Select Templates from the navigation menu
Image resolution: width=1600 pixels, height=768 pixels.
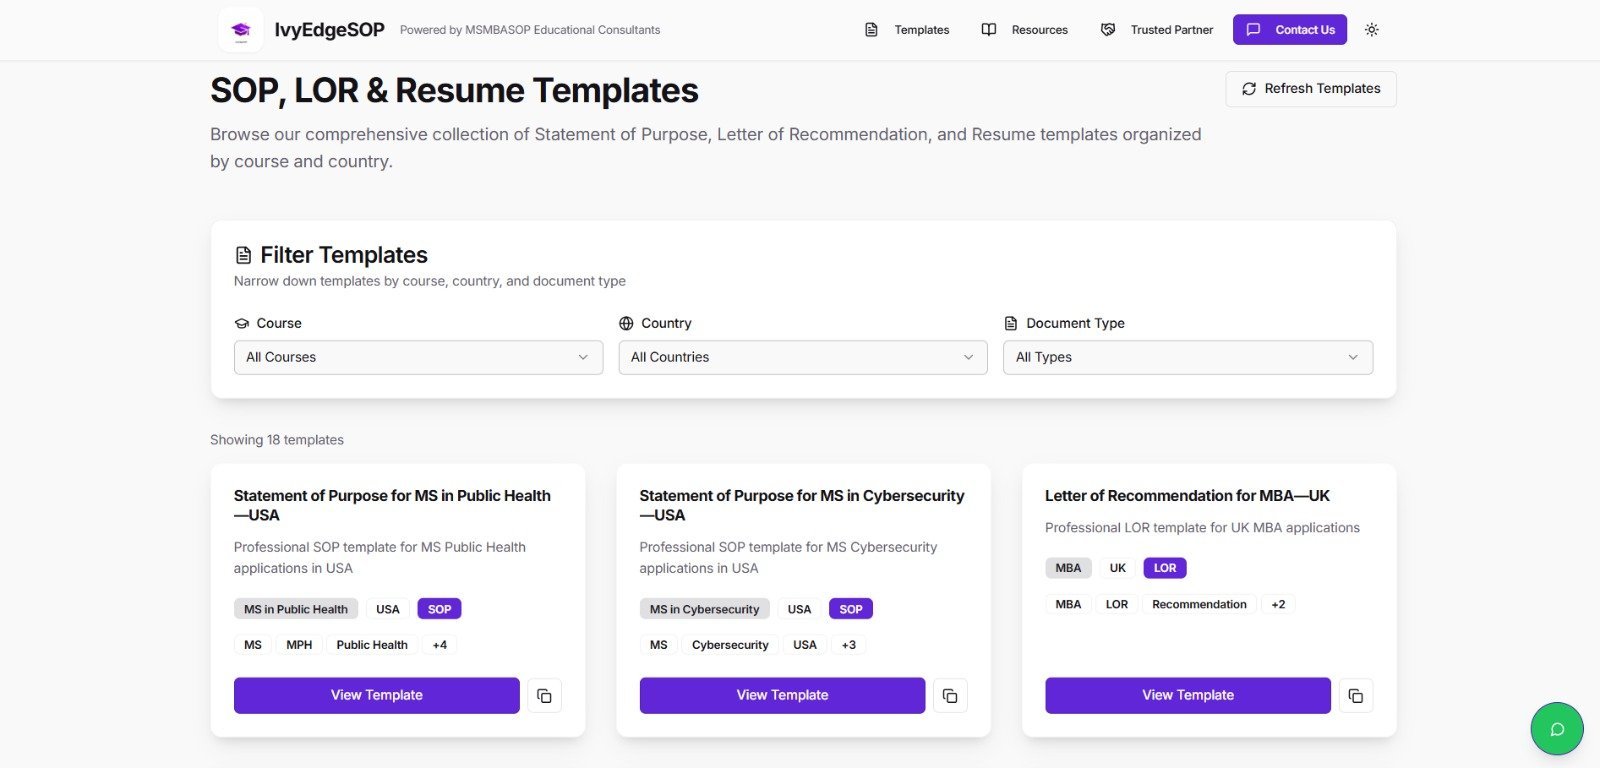pyautogui.click(x=921, y=30)
